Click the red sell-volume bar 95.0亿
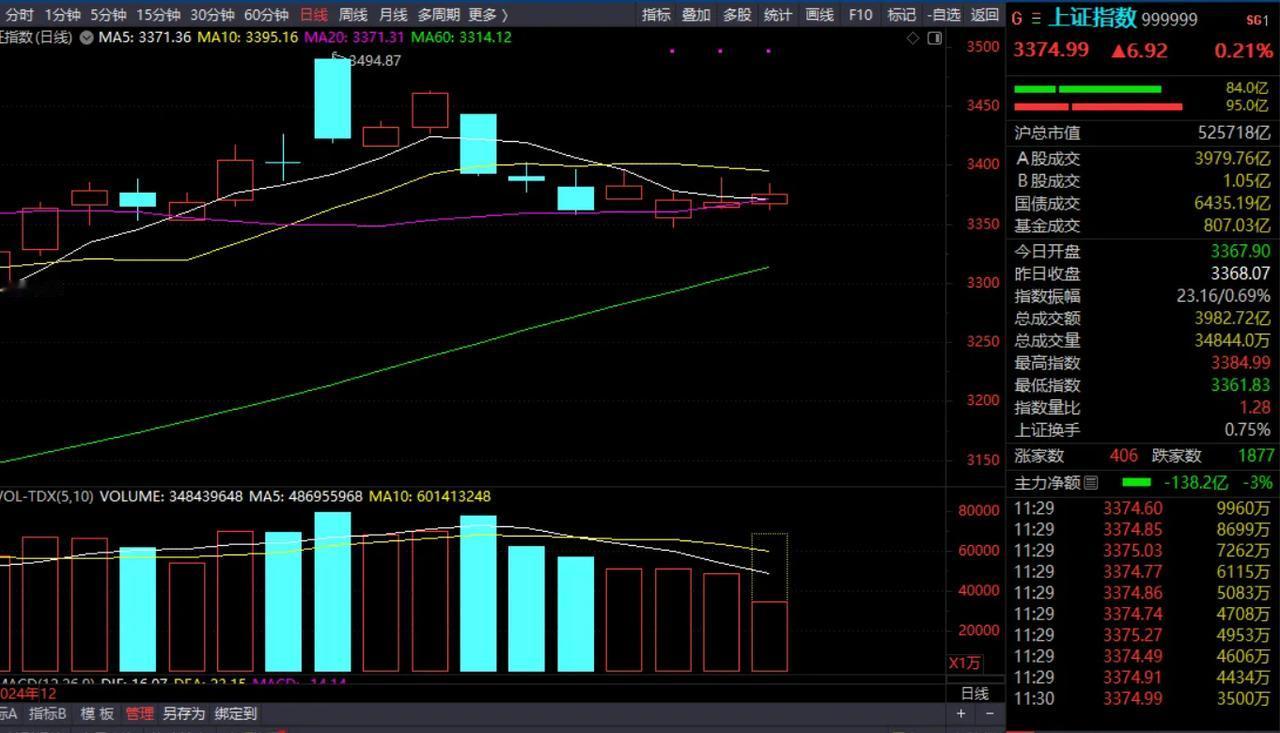The width and height of the screenshot is (1280, 733). pyautogui.click(x=1098, y=106)
